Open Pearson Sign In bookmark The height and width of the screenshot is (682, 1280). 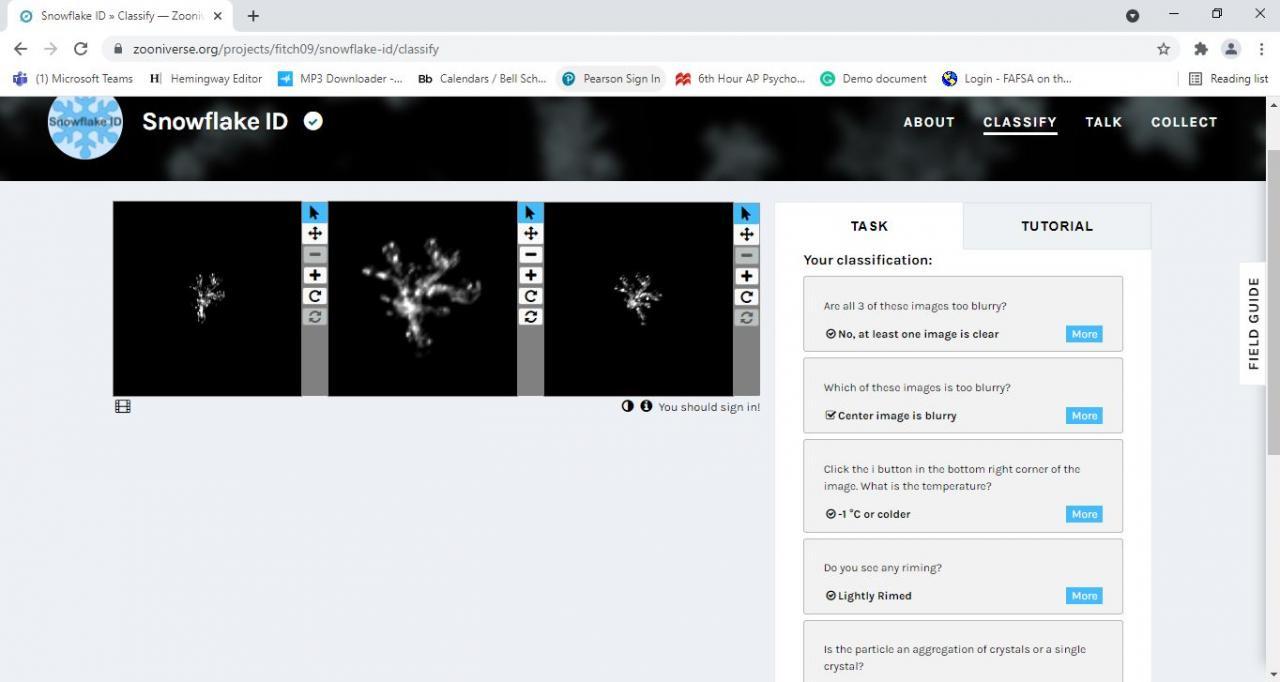[611, 78]
